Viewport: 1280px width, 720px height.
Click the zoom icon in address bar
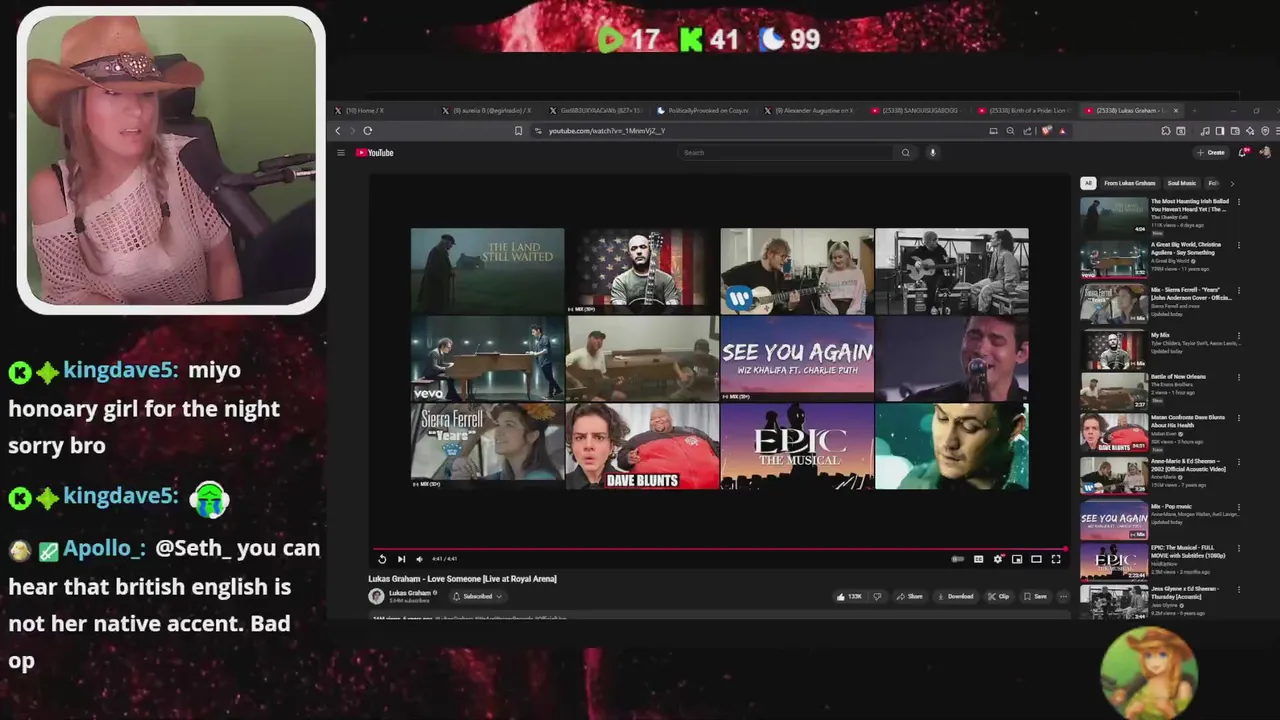point(1010,131)
